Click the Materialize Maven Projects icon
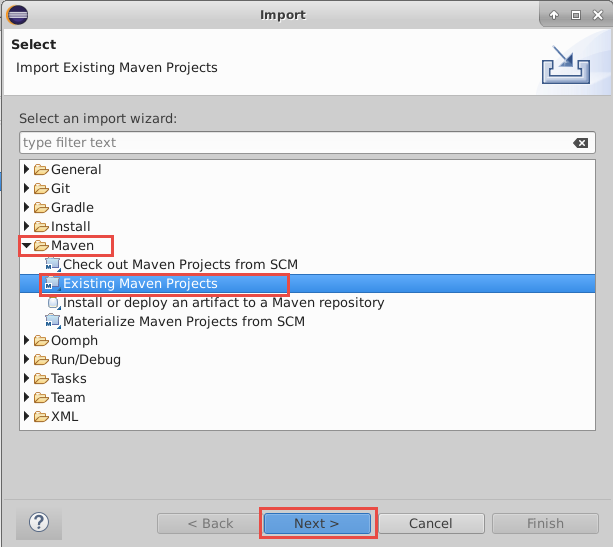The image size is (613, 547). 53,321
